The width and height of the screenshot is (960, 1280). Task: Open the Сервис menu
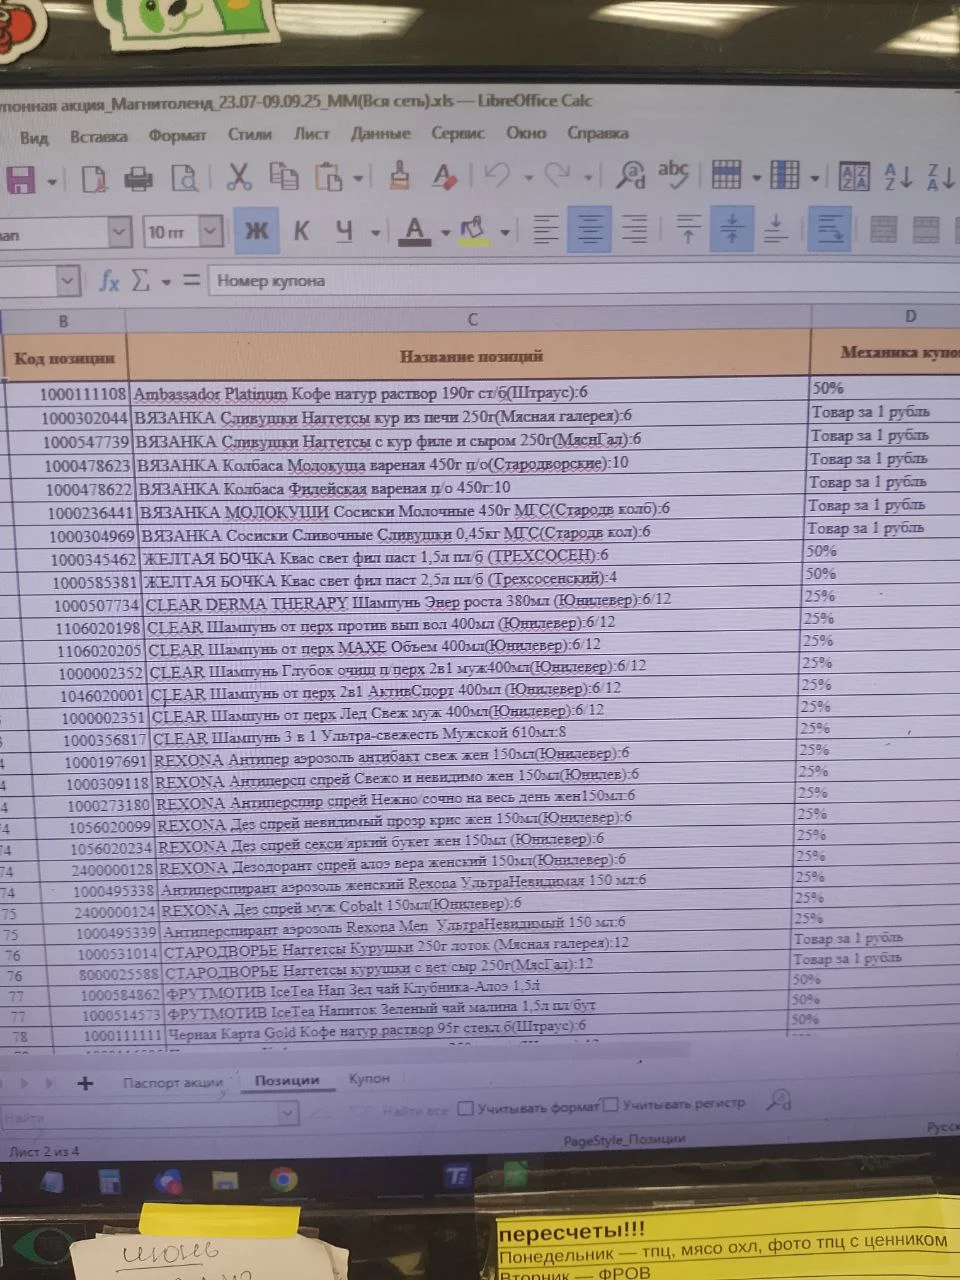point(458,132)
